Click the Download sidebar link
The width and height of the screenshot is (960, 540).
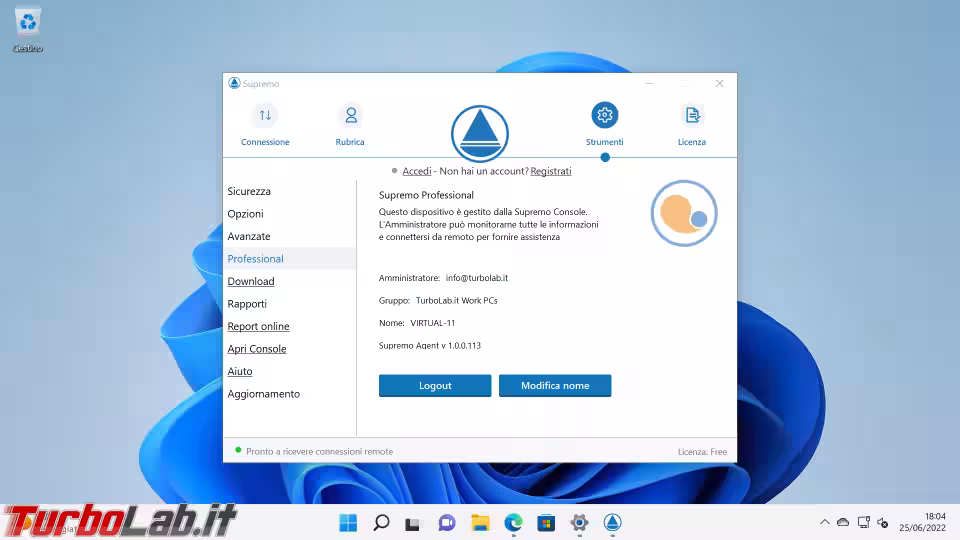coord(251,281)
